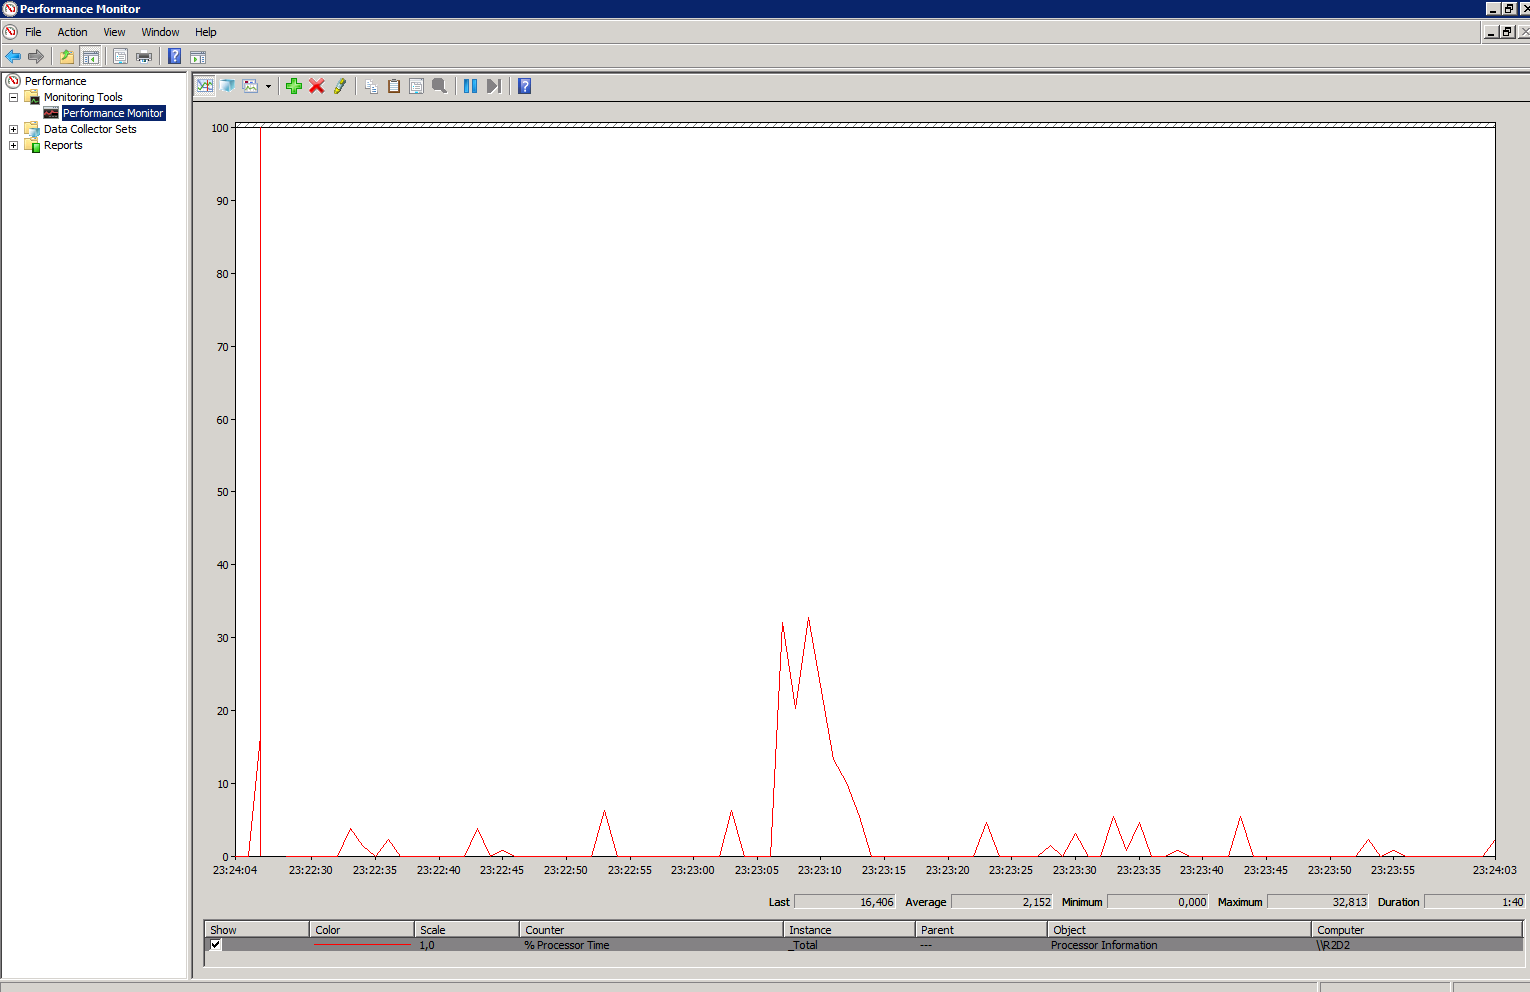Screen dimensions: 1530x992
Task: Click the 1,0 scale cell
Action: tap(427, 945)
